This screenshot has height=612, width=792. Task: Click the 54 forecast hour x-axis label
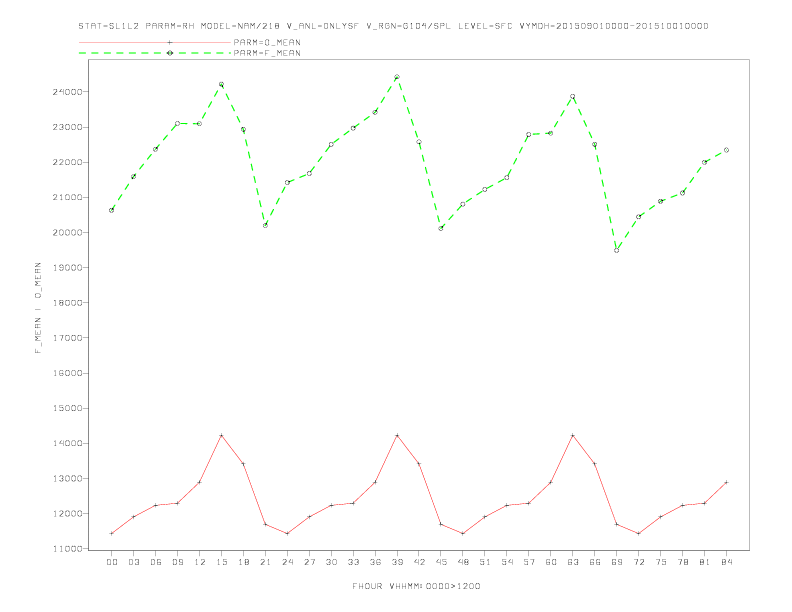pos(507,562)
